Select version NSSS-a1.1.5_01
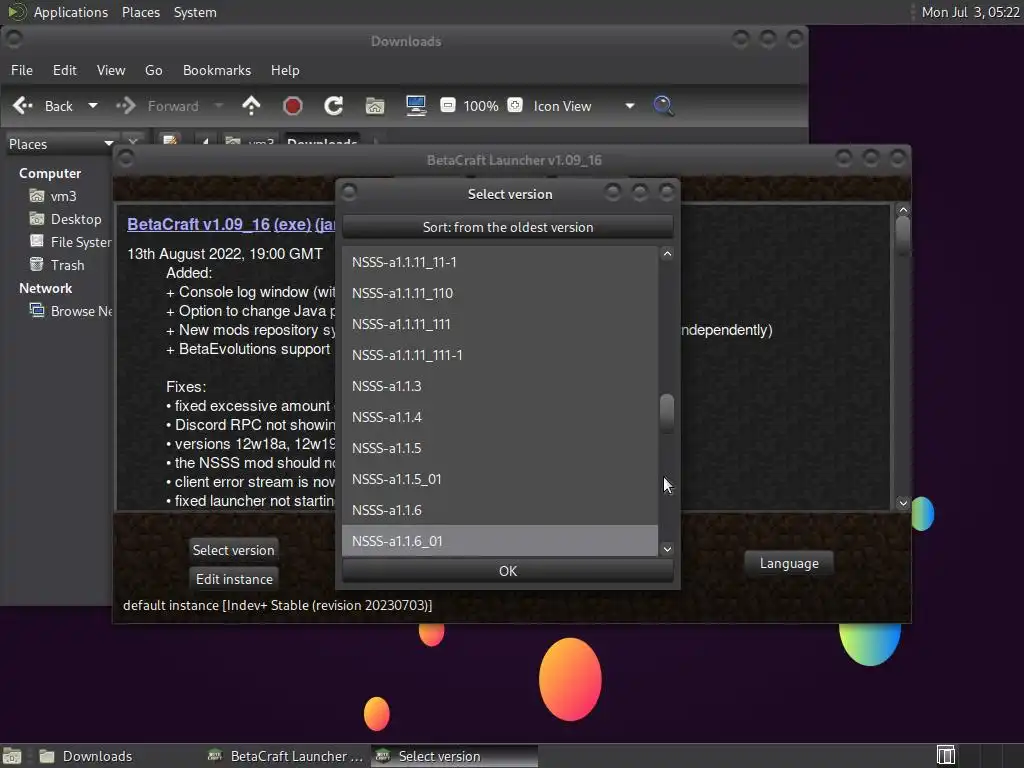 500,479
